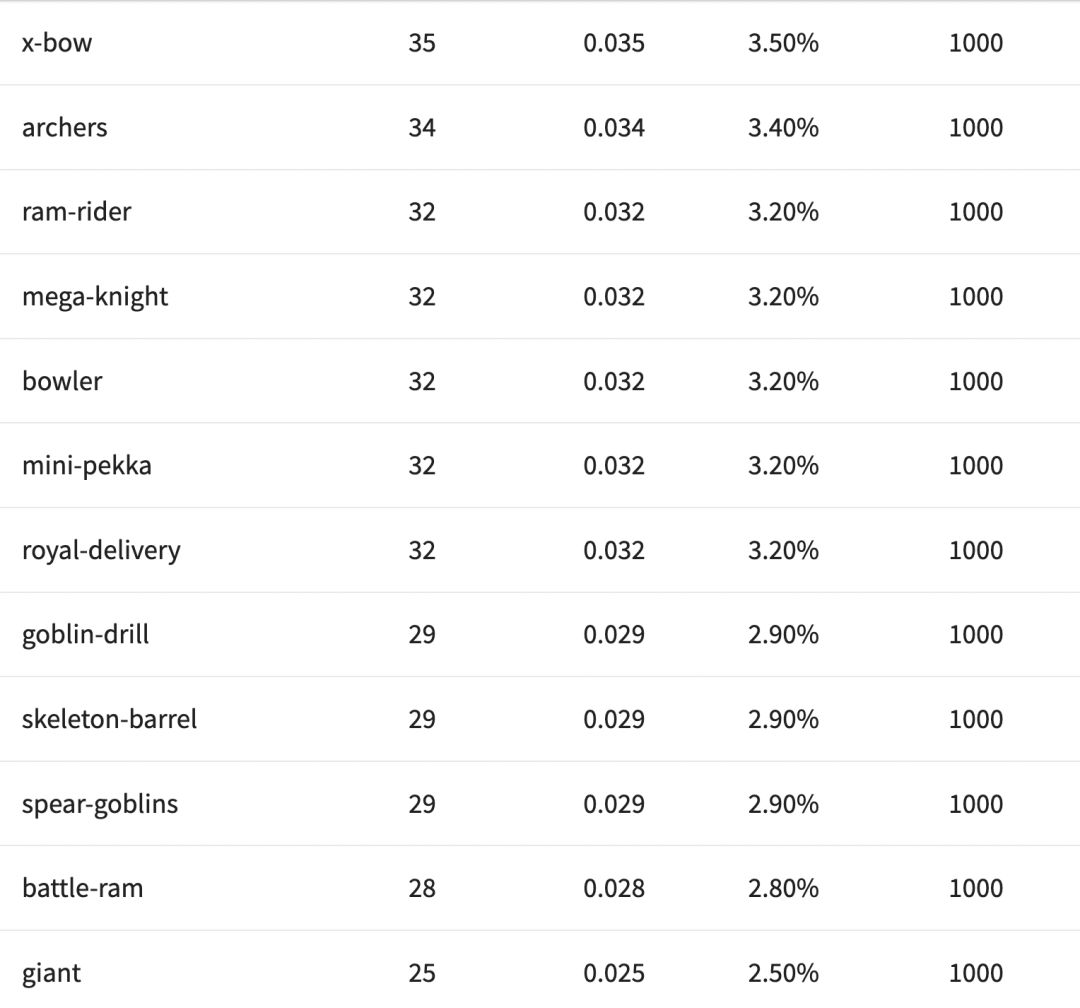Select the spear-goblins card name
The width and height of the screenshot is (1080, 1008).
pyautogui.click(x=100, y=804)
